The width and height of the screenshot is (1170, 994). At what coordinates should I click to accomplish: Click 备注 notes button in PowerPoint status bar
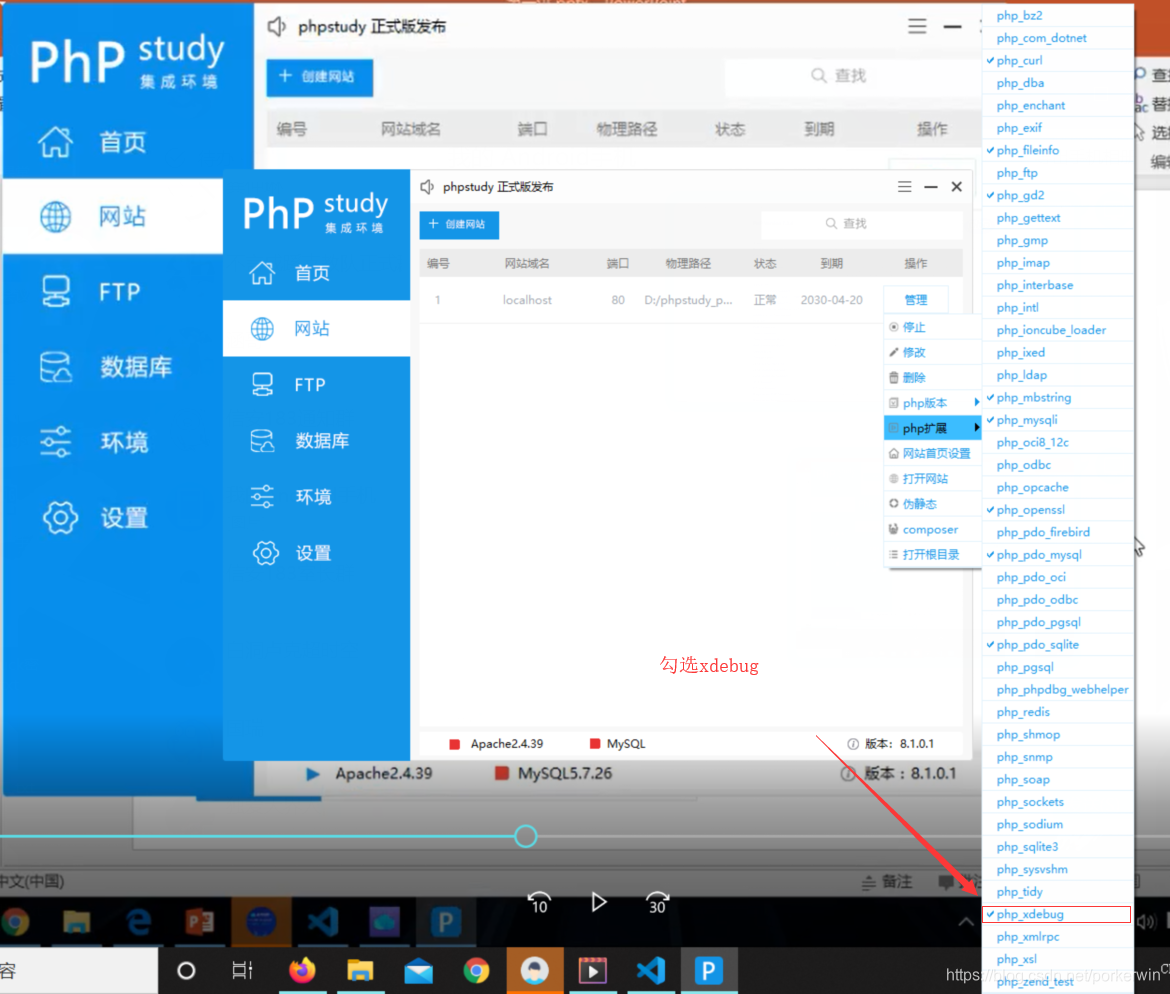click(887, 882)
